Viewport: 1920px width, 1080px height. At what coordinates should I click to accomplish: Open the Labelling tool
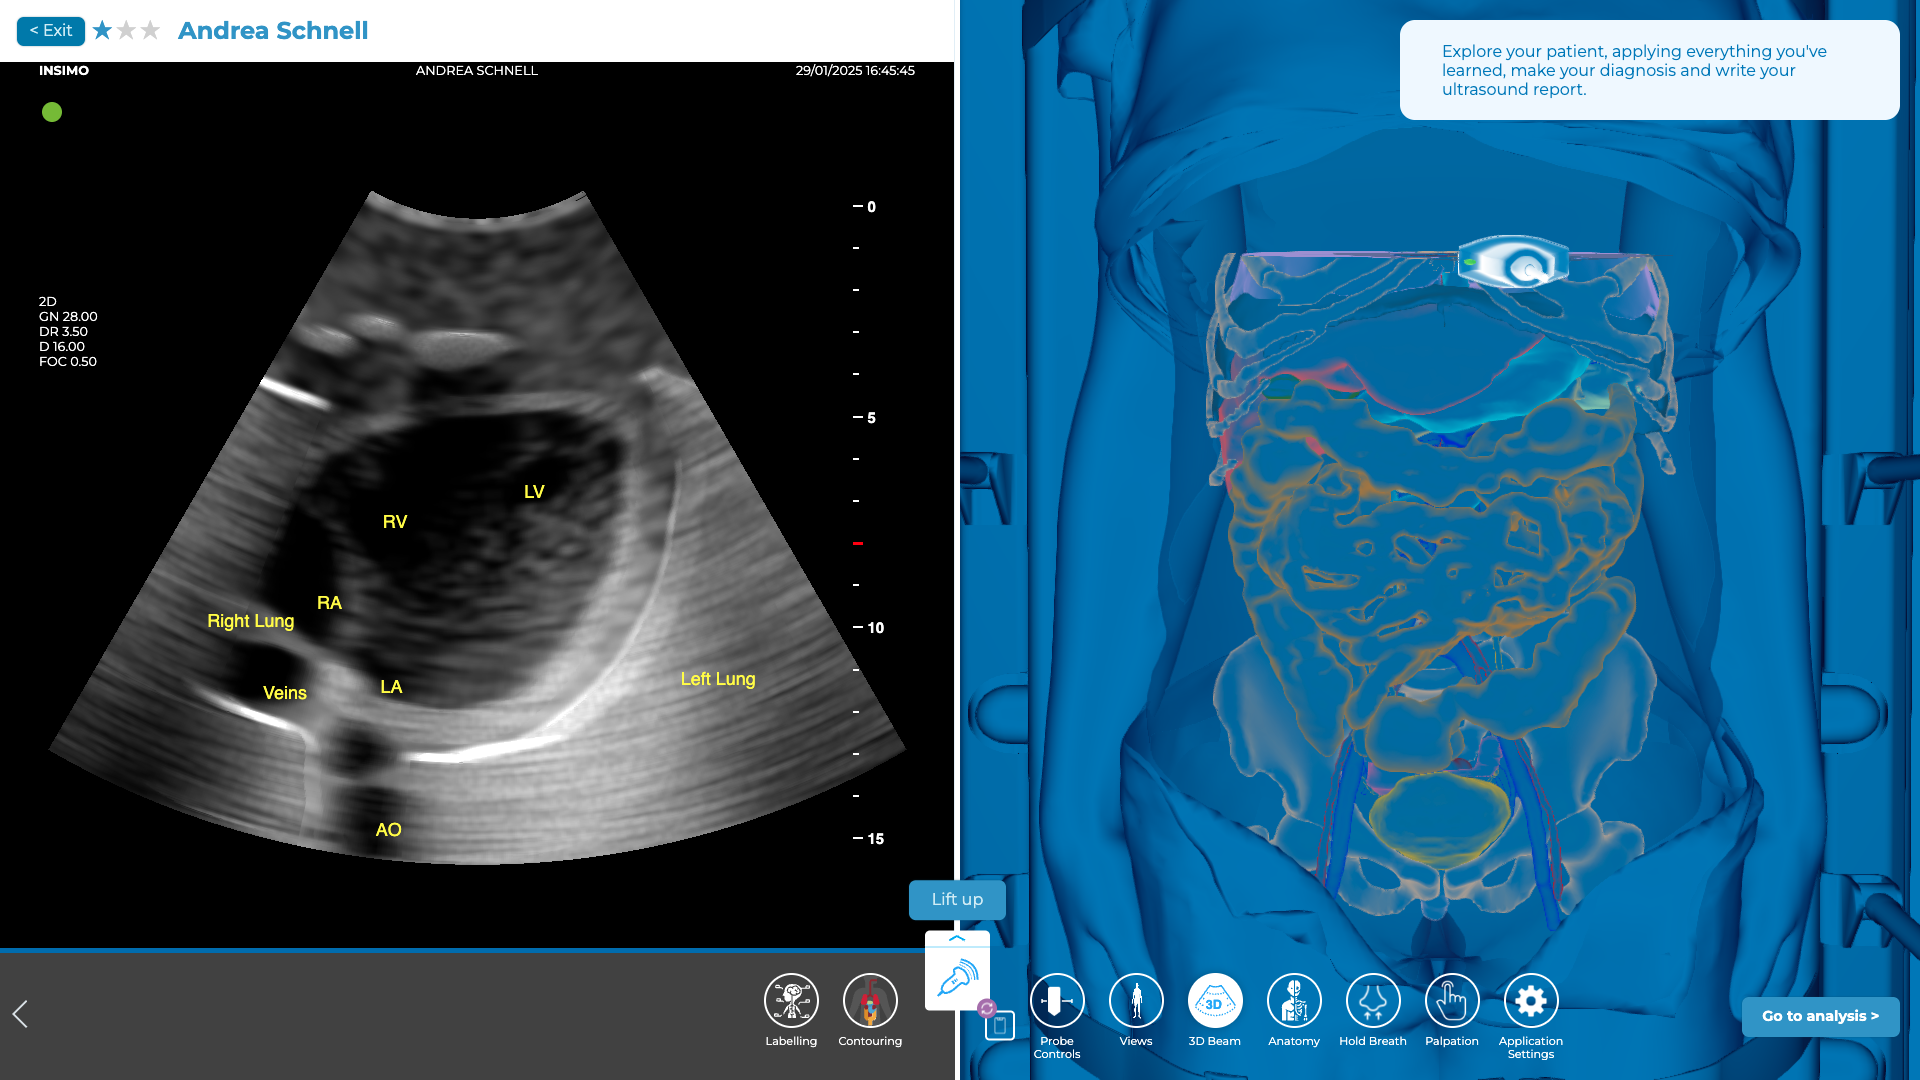coord(791,1001)
